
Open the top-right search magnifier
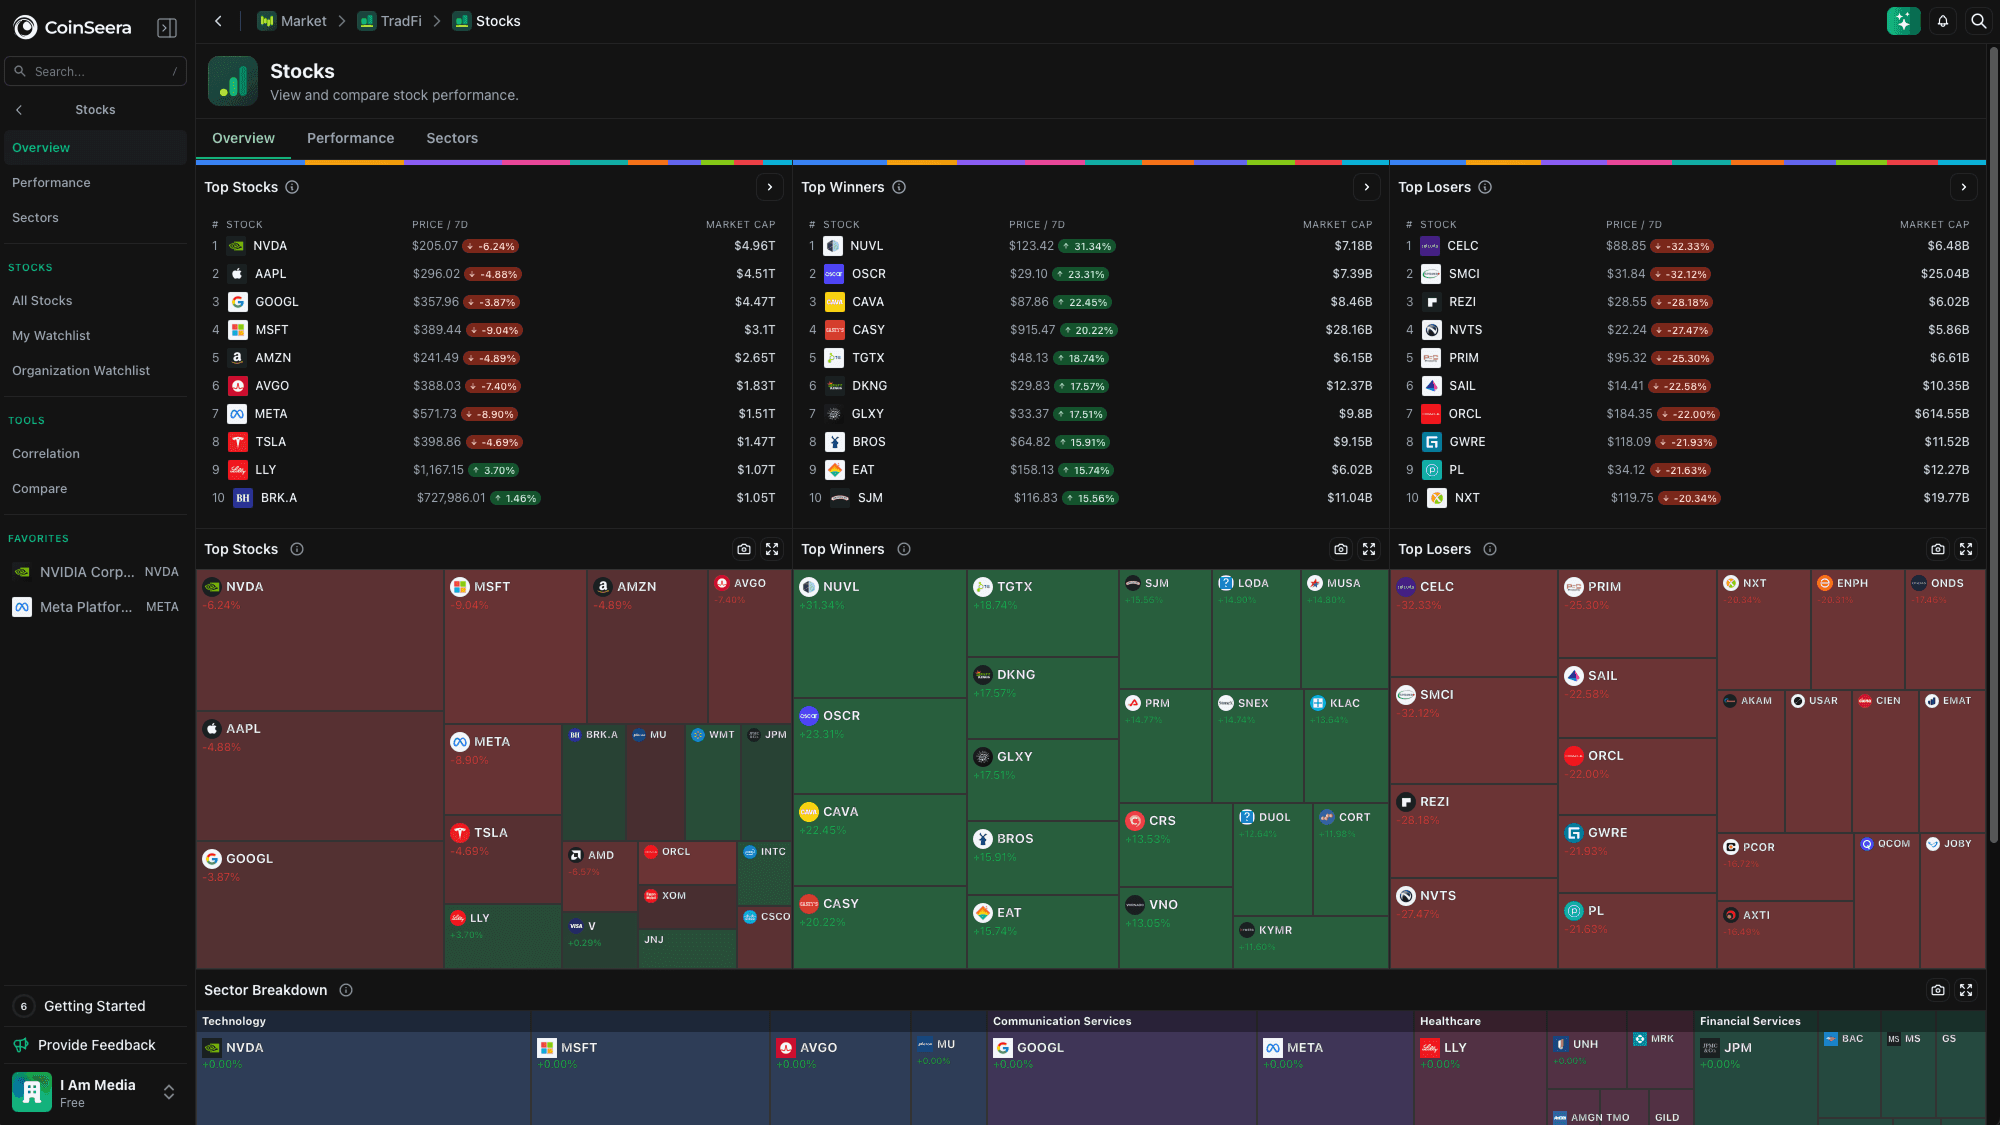click(x=1978, y=21)
